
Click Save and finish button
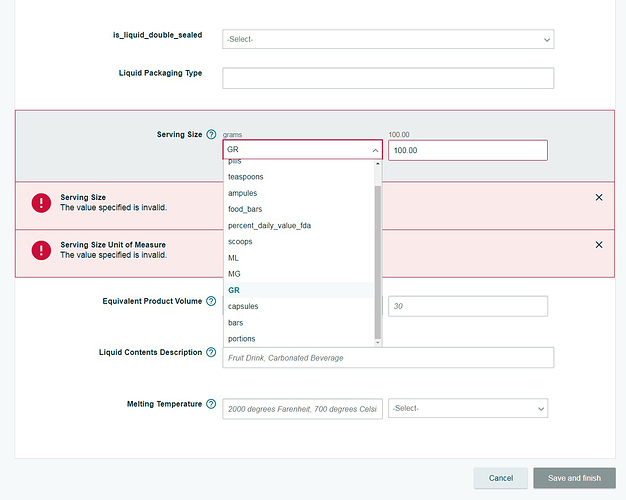(x=574, y=478)
